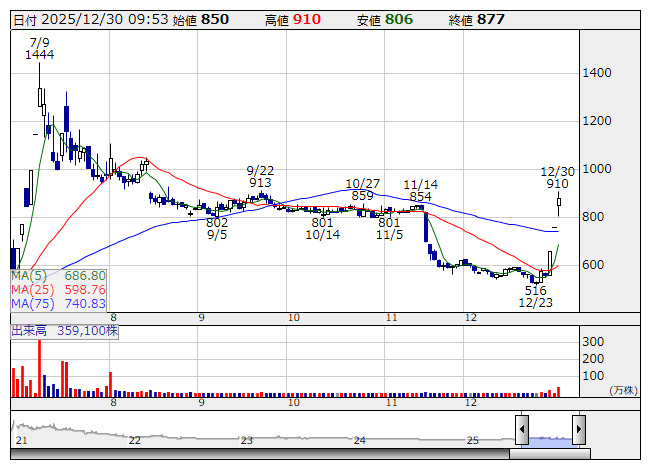Click the 516 12/23 low label

click(x=536, y=296)
